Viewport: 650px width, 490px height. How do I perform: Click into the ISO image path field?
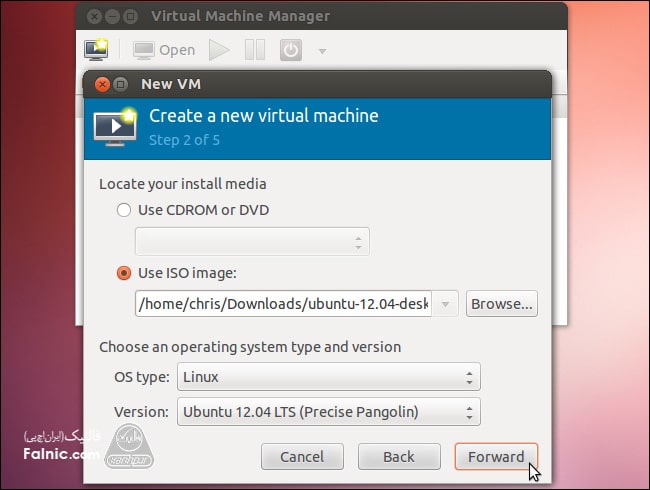pos(283,303)
